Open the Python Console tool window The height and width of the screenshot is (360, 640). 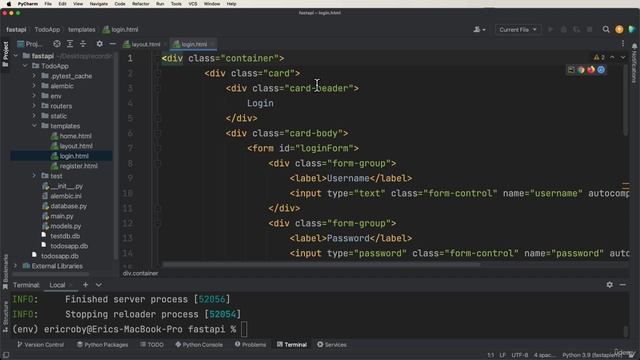pyautogui.click(x=199, y=344)
